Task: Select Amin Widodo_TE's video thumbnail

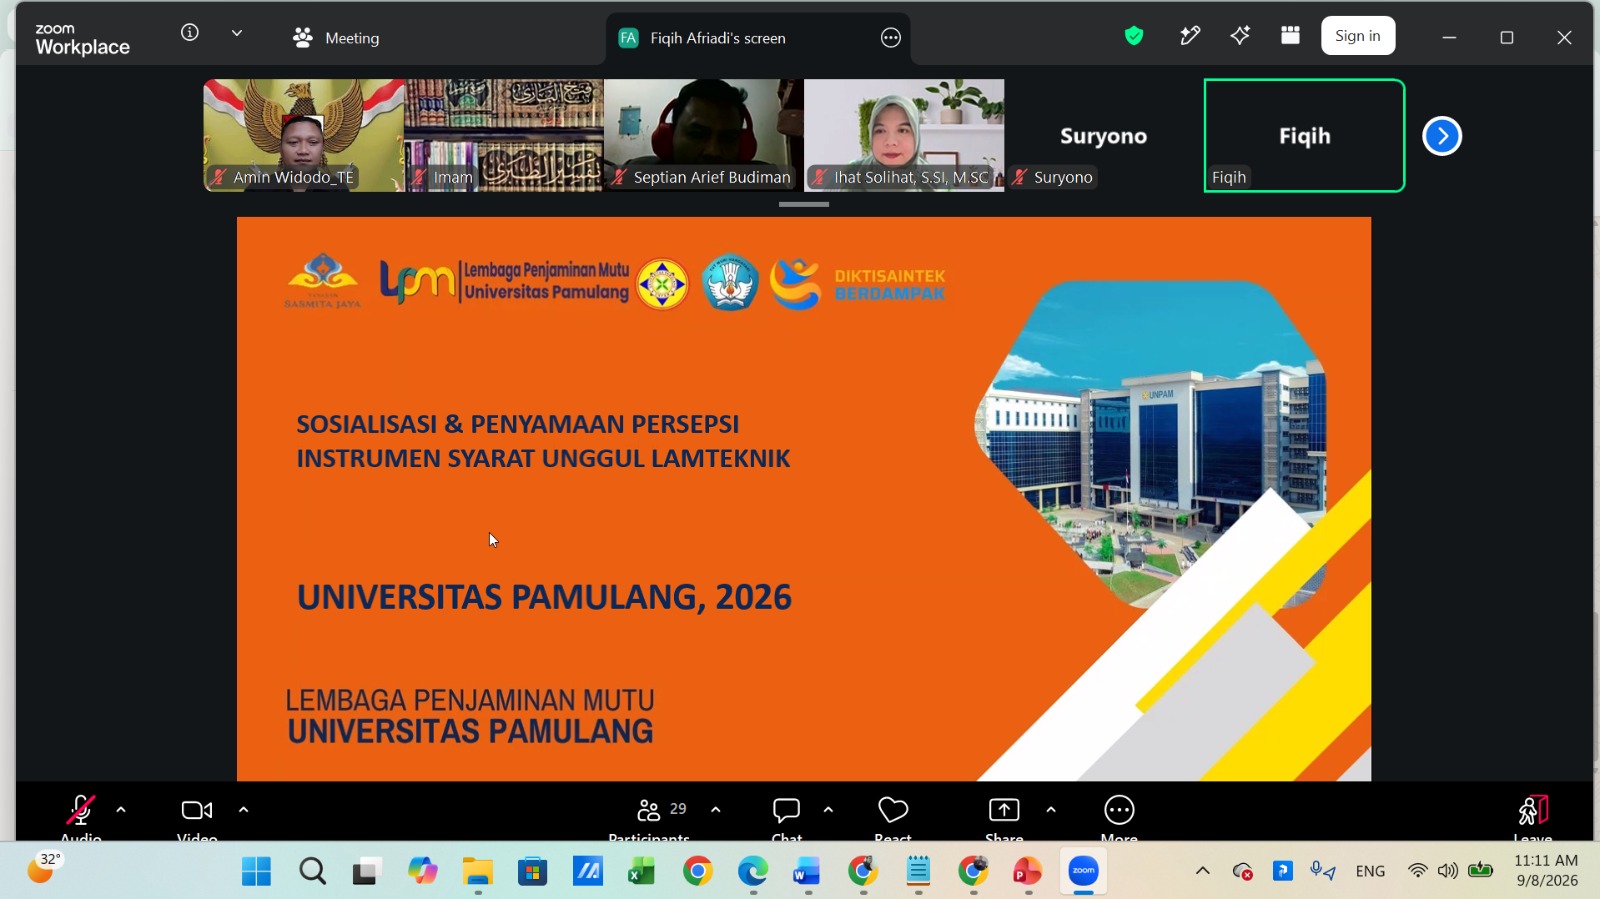Action: (x=304, y=135)
